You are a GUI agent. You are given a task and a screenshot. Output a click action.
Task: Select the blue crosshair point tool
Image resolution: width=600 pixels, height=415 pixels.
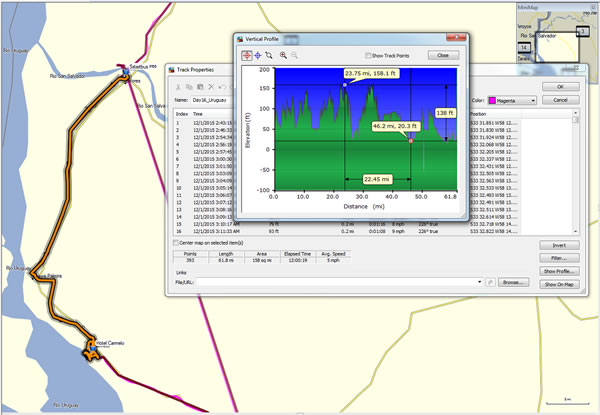point(258,55)
